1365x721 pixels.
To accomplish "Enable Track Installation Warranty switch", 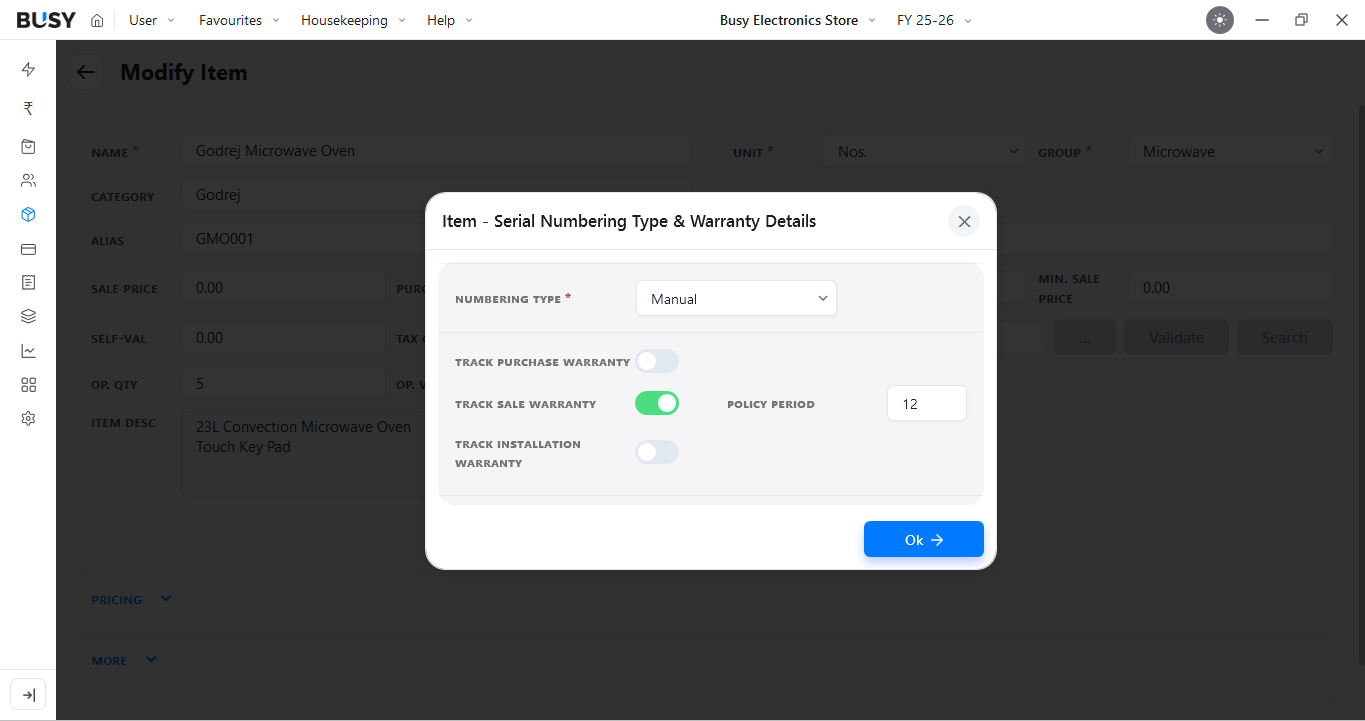I will 657,452.
